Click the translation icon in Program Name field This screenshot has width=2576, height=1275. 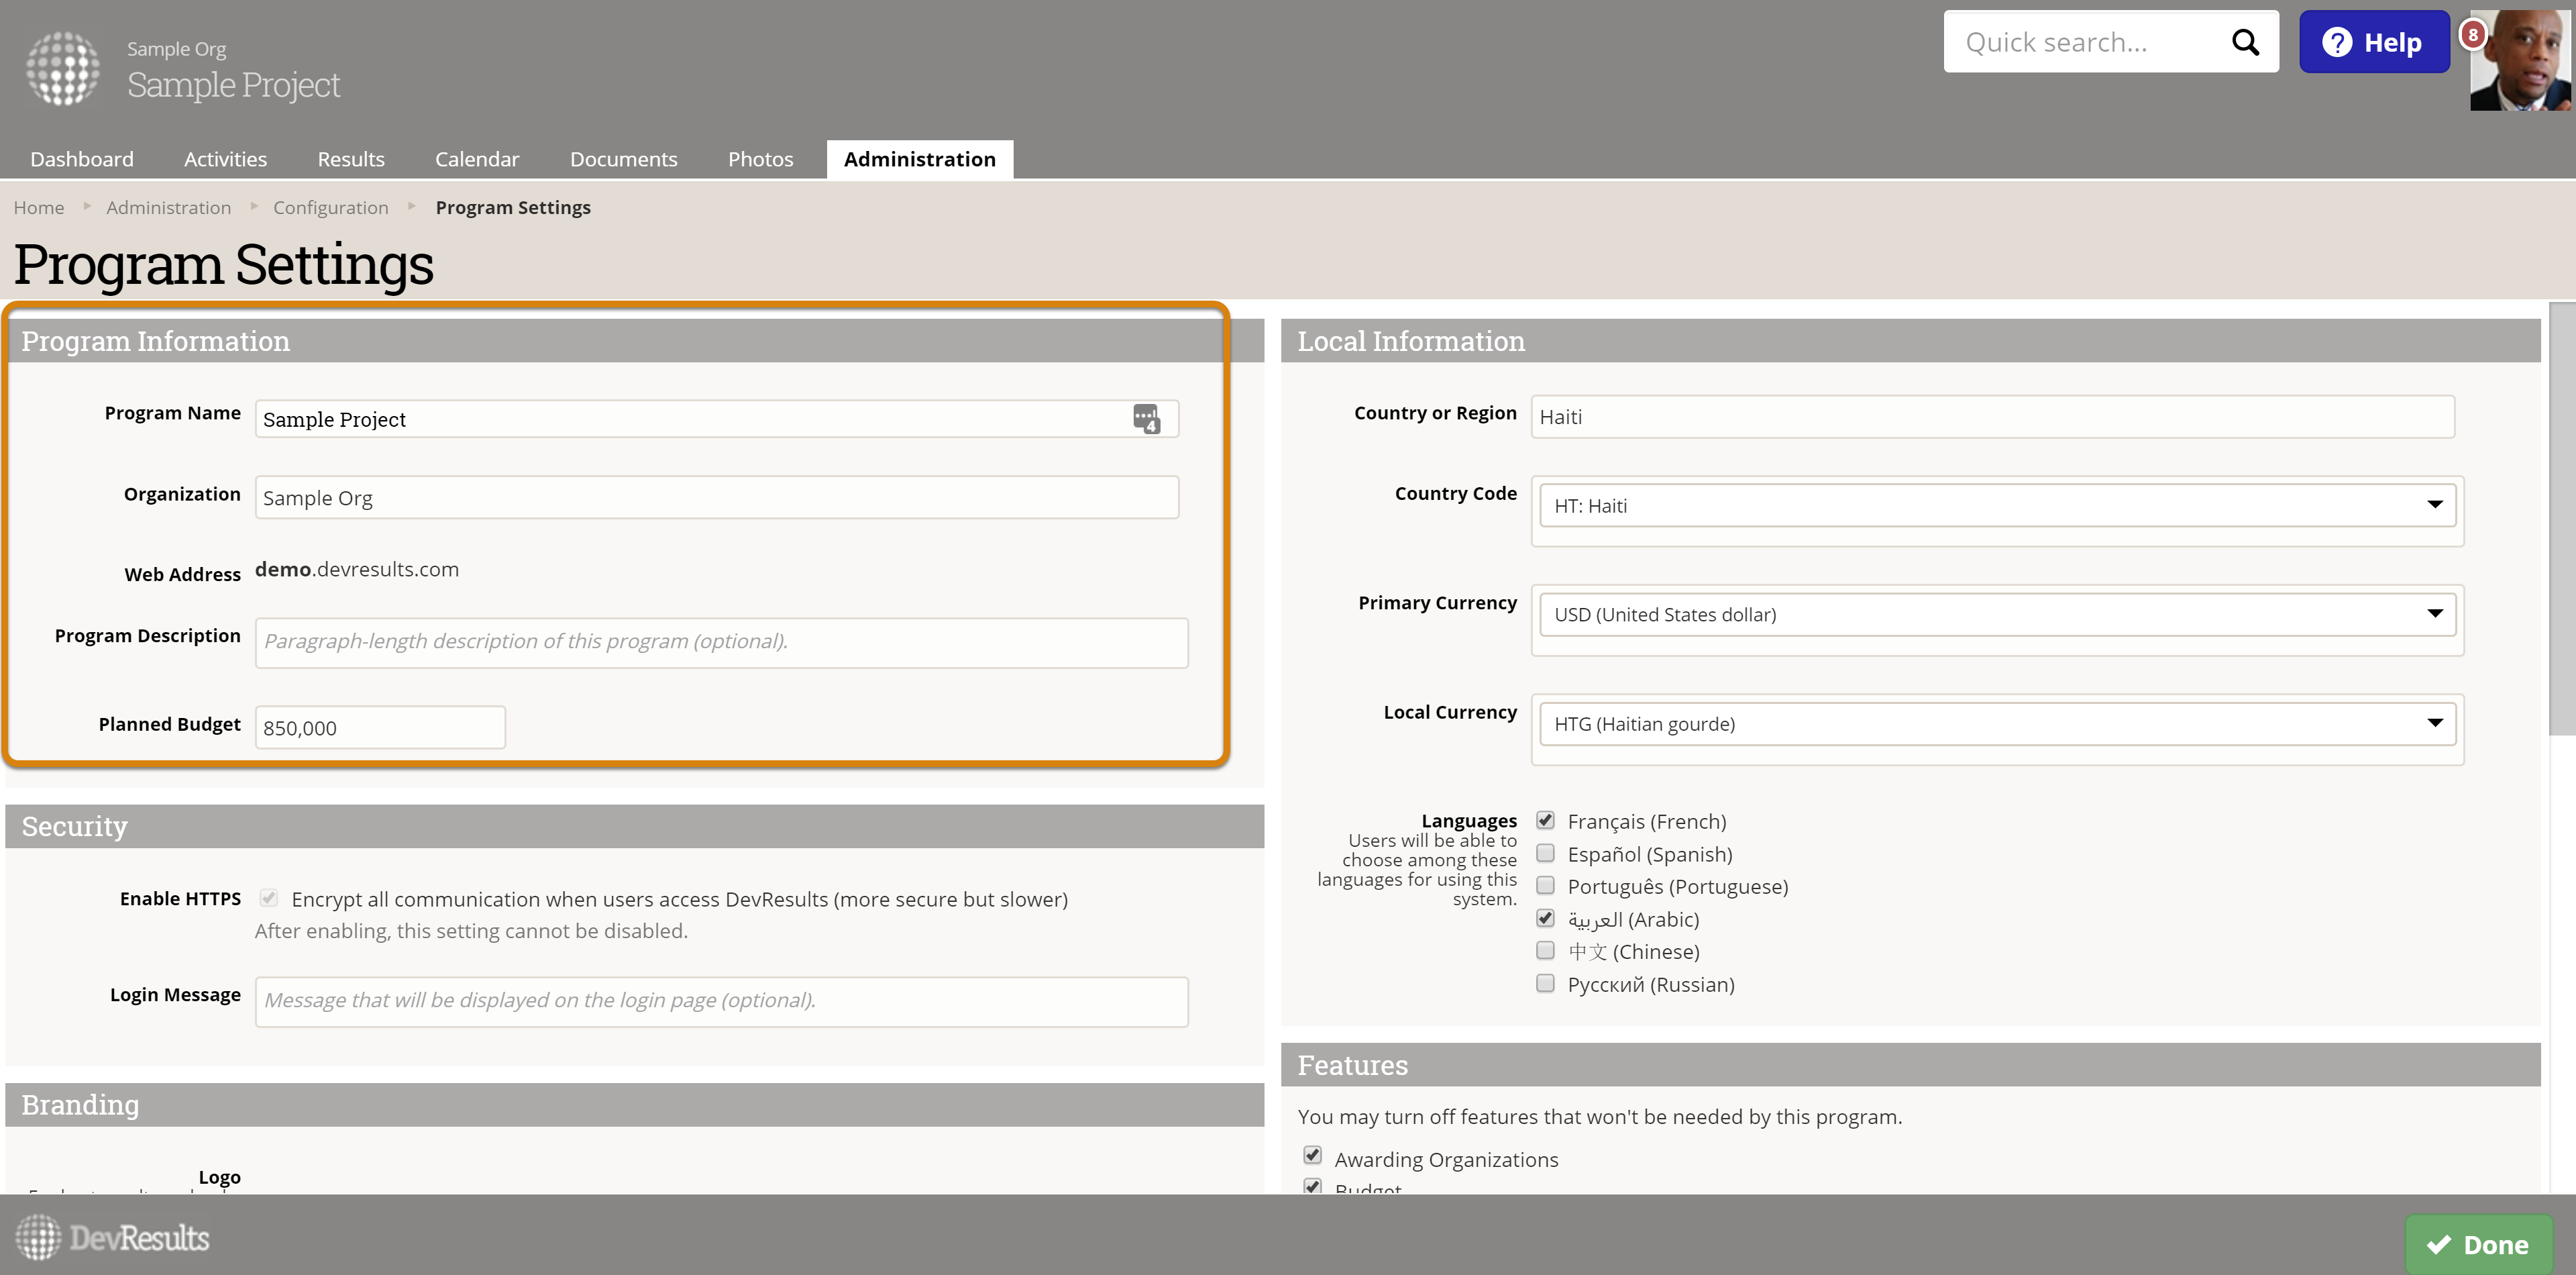(x=1146, y=418)
